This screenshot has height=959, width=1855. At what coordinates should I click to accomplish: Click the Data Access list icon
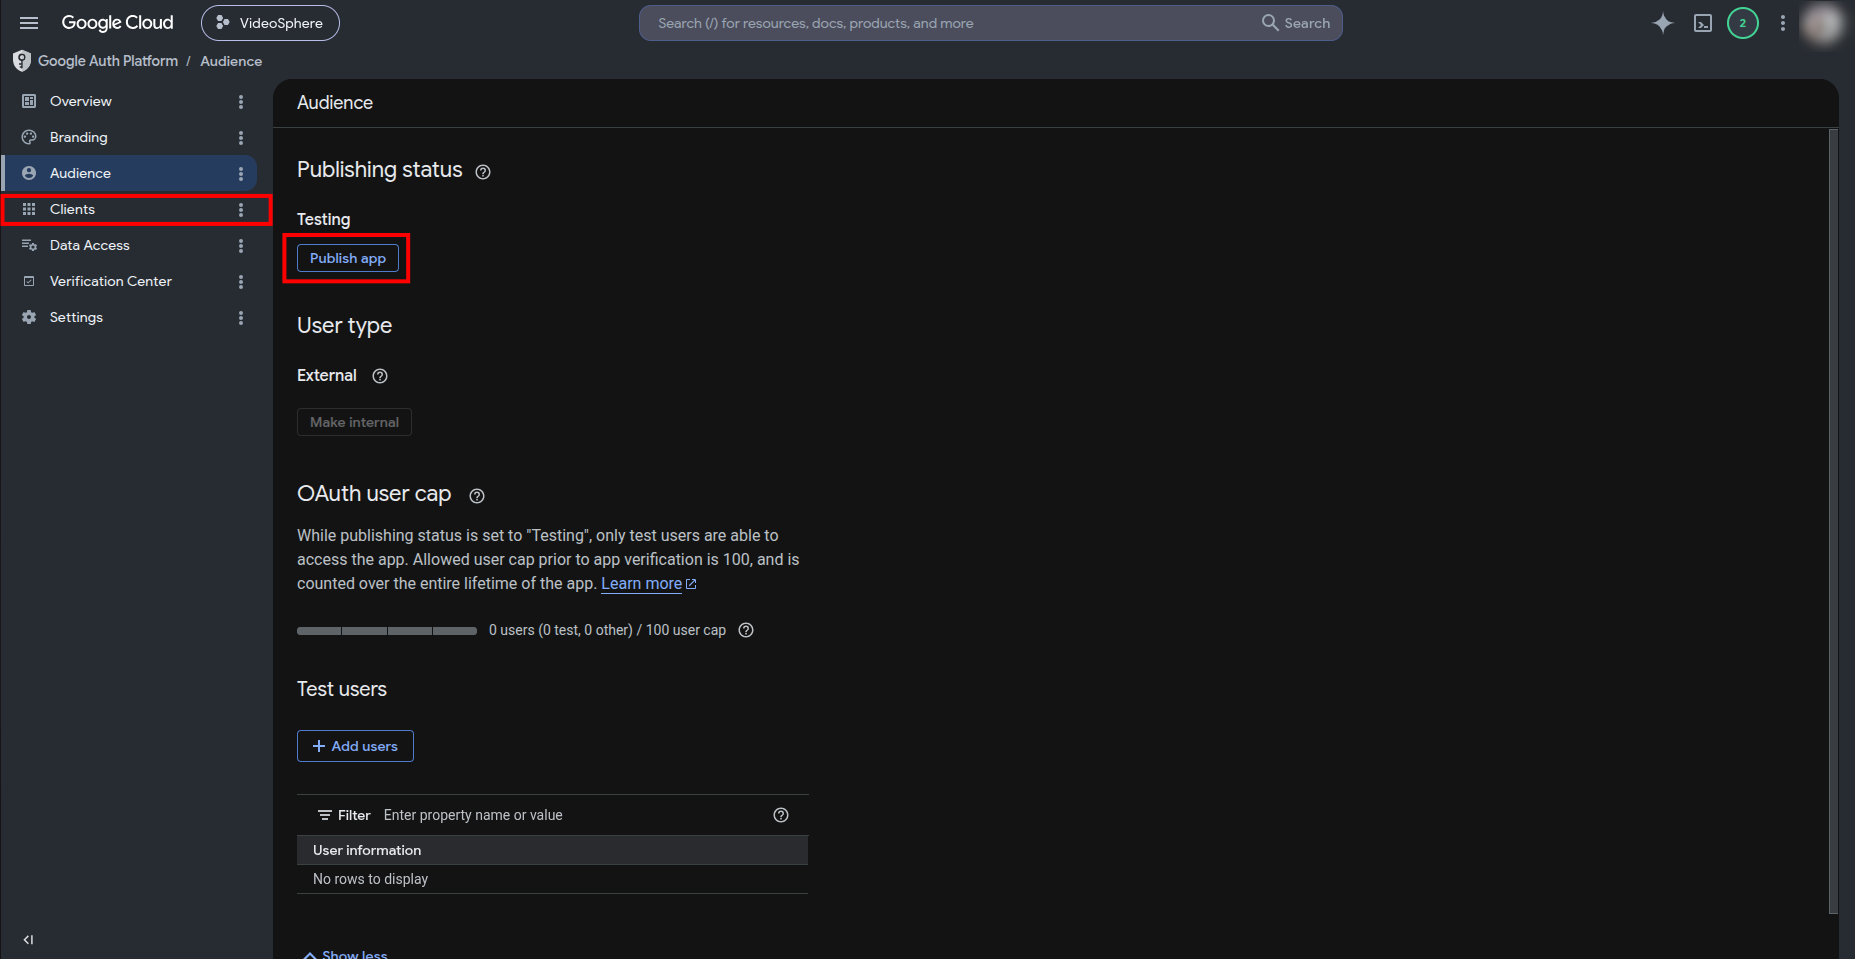29,245
